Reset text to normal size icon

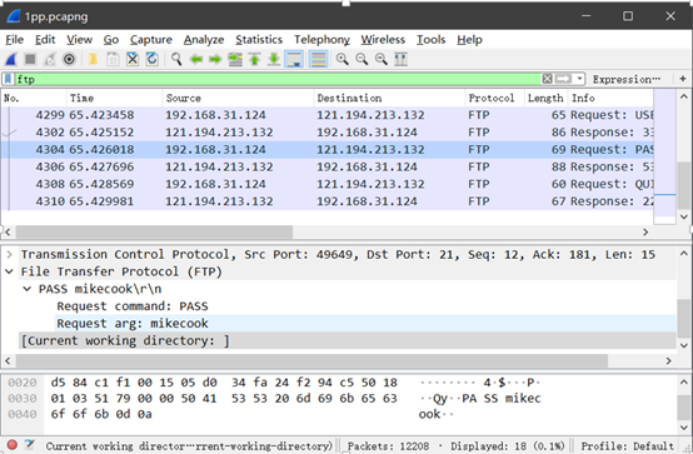point(381,59)
